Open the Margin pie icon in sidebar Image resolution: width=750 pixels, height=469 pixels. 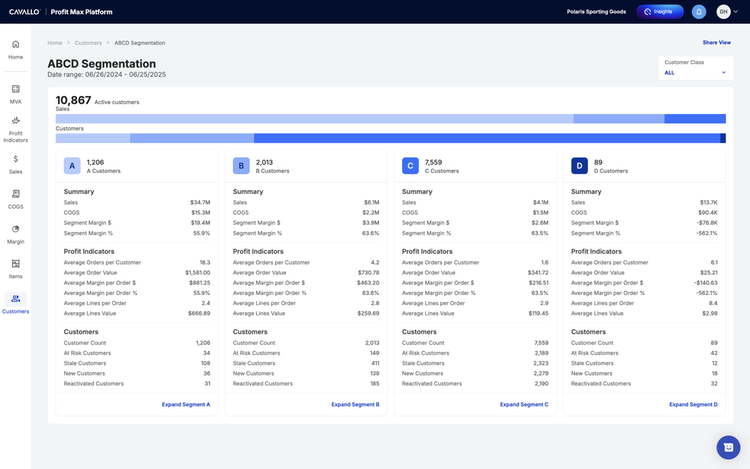tap(15, 229)
